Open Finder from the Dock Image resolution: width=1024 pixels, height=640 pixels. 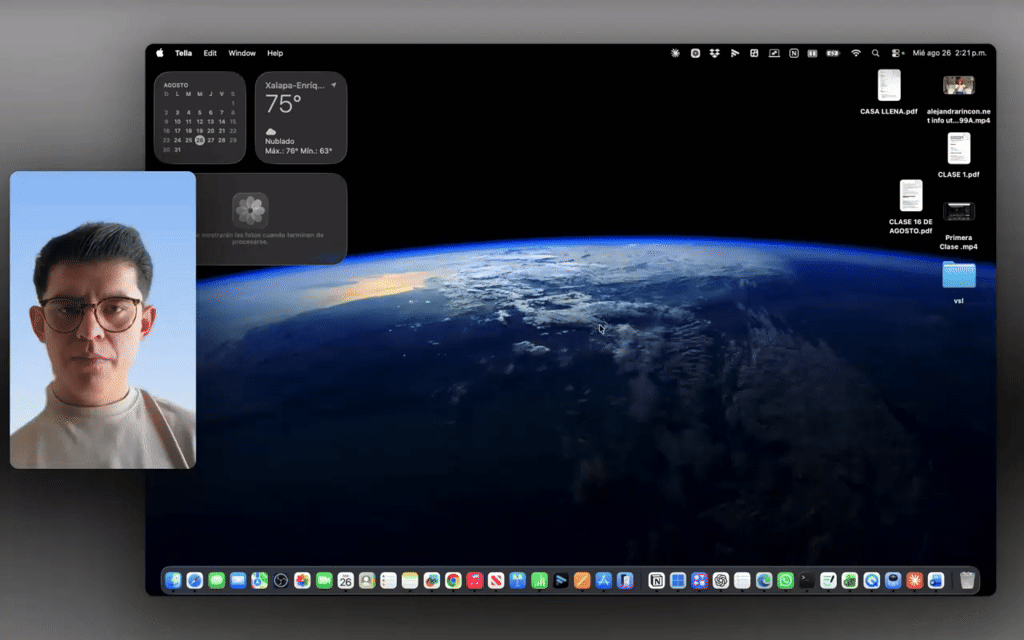pyautogui.click(x=173, y=580)
